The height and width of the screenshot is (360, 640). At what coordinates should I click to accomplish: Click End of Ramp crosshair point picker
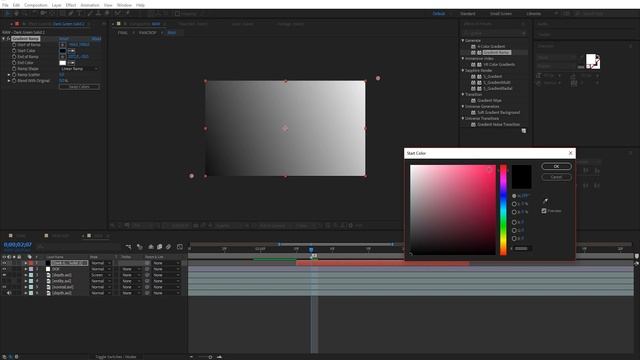(62, 57)
